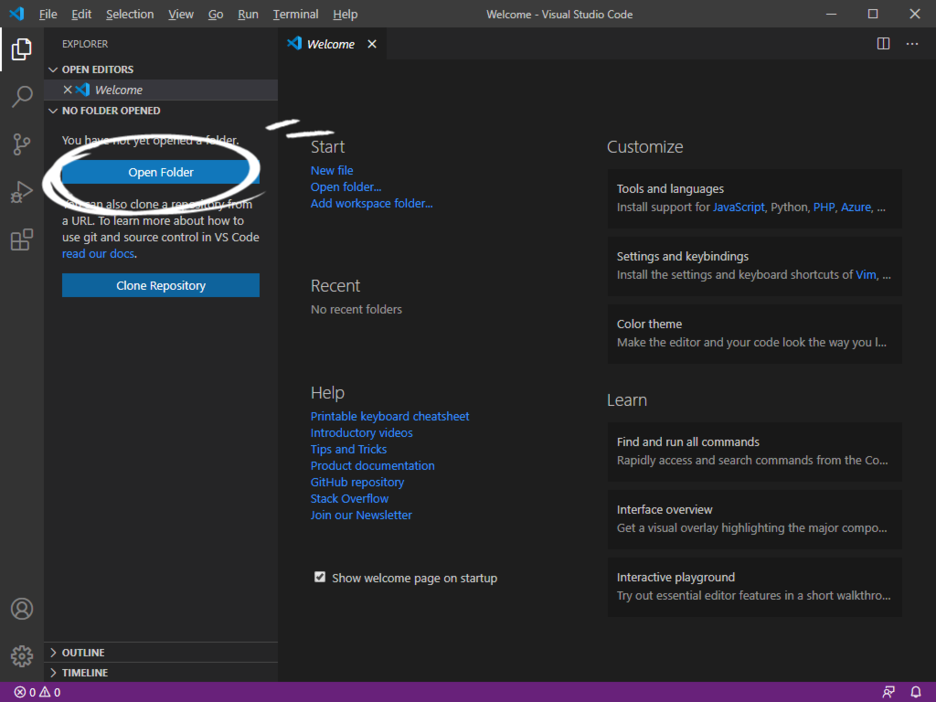Open the View menu
936x702 pixels.
tap(180, 14)
